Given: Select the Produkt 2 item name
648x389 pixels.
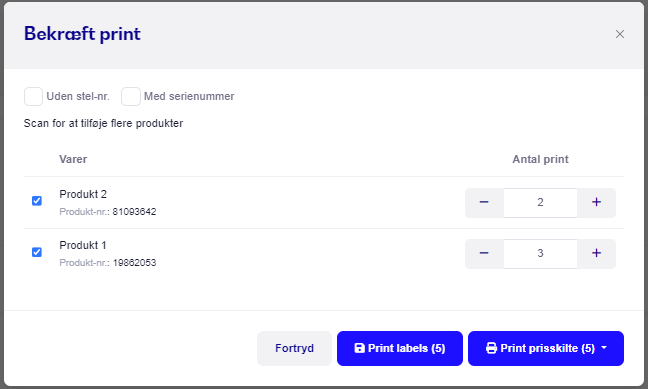Looking at the screenshot, I should tap(83, 194).
